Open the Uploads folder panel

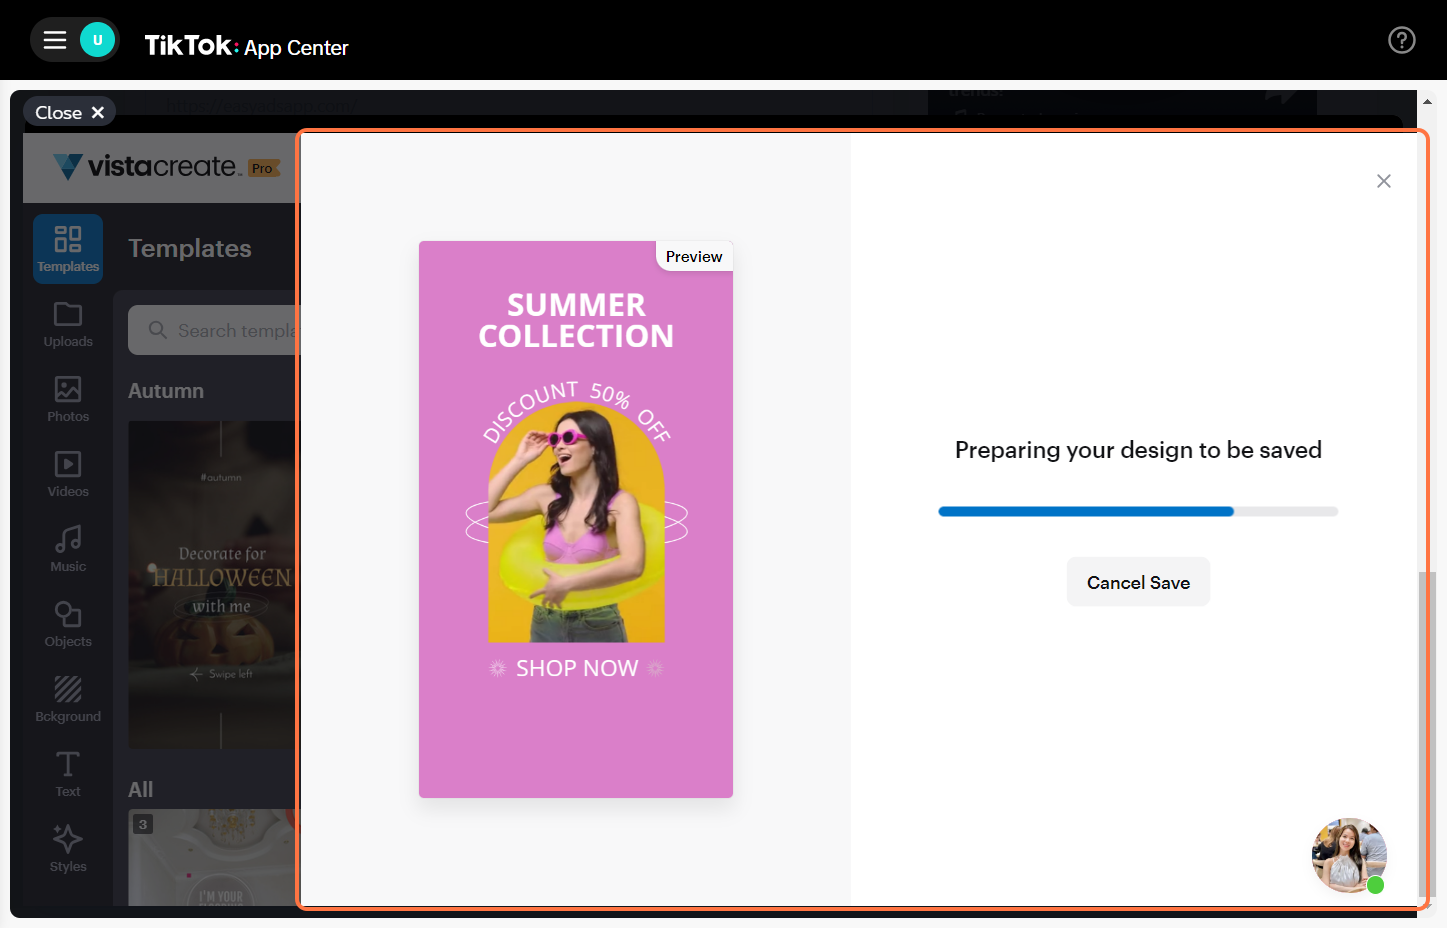pyautogui.click(x=68, y=324)
